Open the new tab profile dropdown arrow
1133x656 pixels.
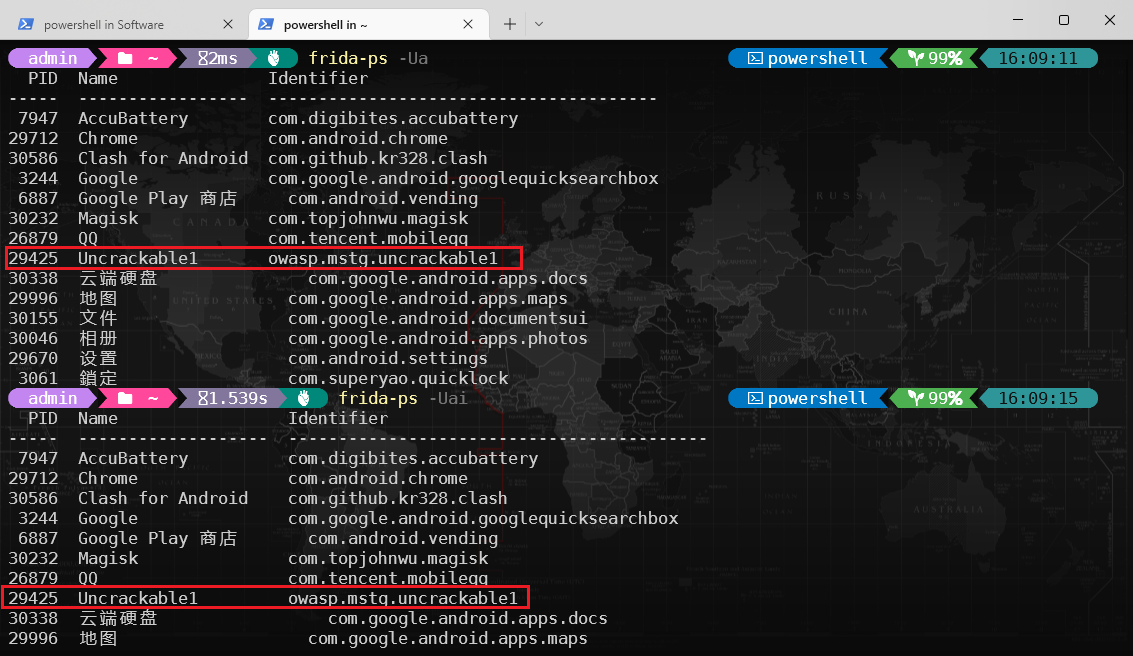click(539, 24)
